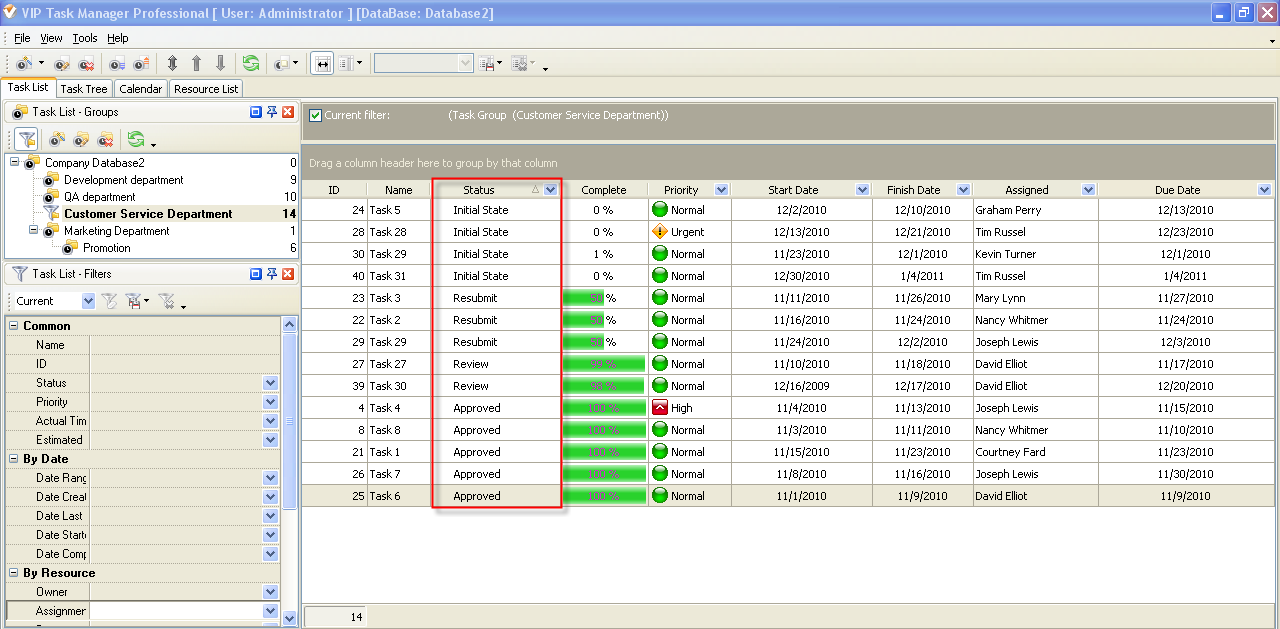Pin the Task List - Groups panel
1280x629 pixels.
(271, 112)
